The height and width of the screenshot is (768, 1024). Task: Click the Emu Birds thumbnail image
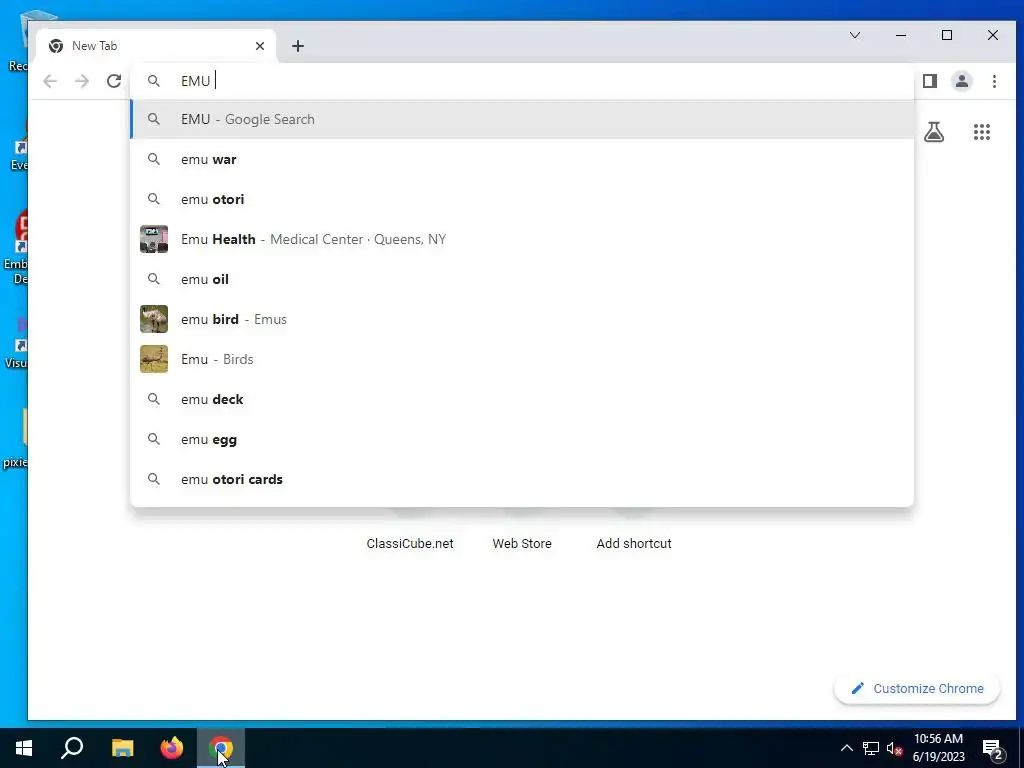[154, 359]
